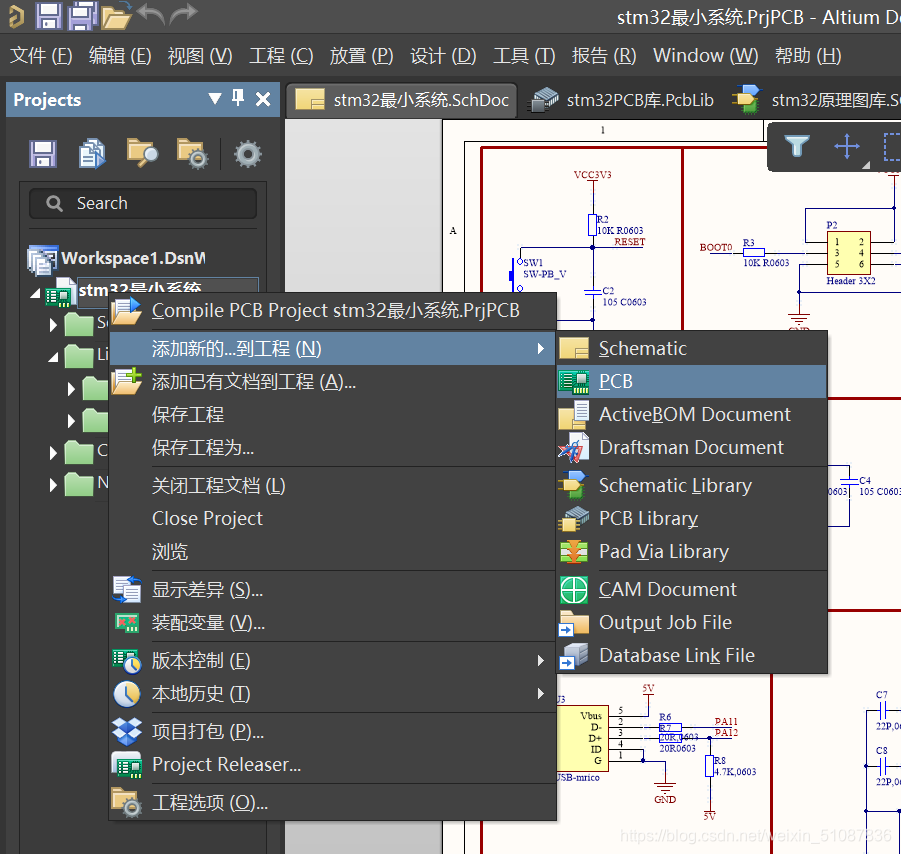The width and height of the screenshot is (901, 854).
Task: Open the Projects panel dropdown arrow
Action: 214,98
